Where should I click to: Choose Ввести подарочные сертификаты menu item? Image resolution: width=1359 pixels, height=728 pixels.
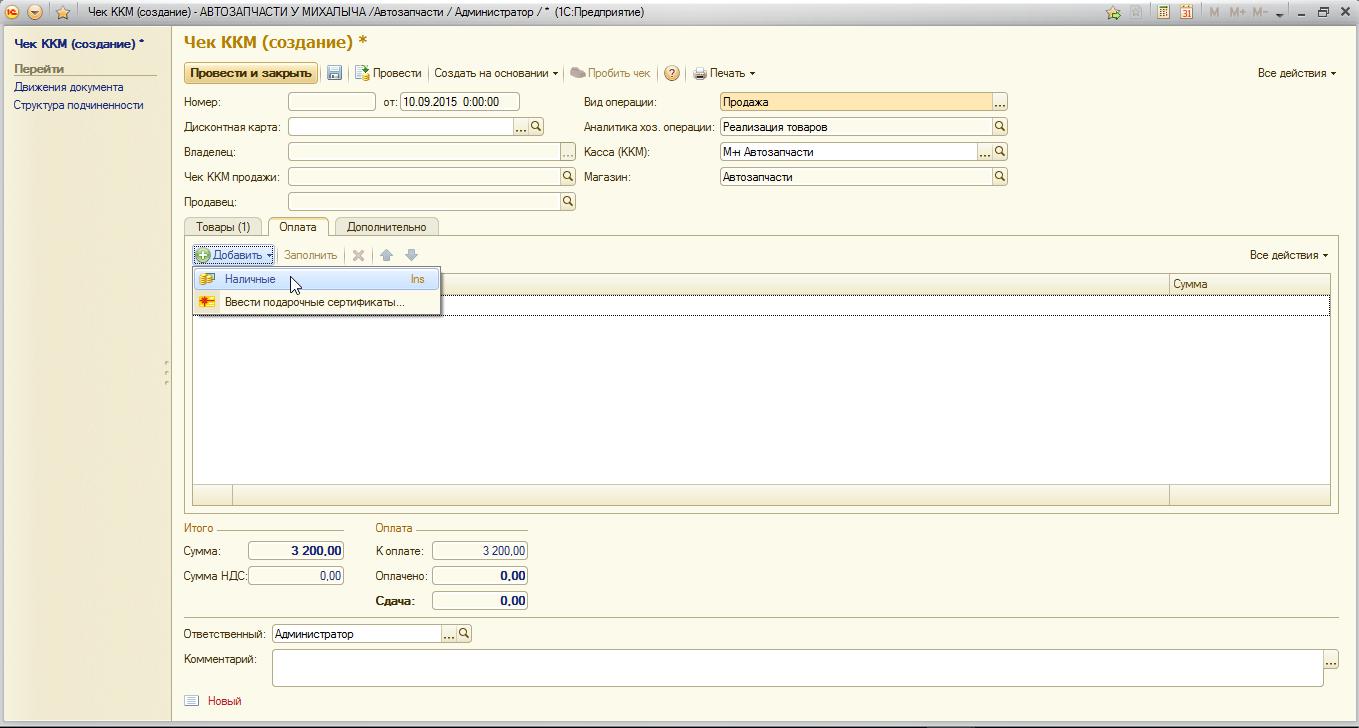314,302
